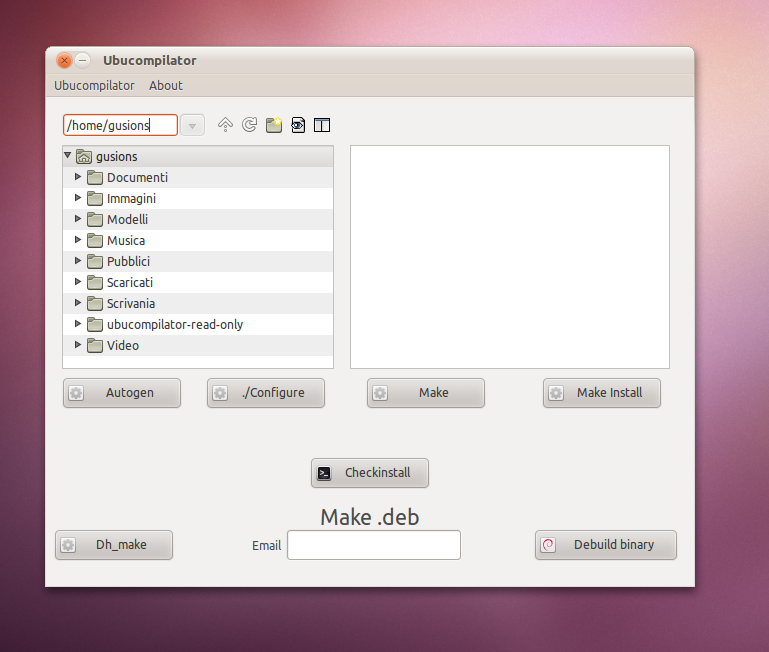Select the gusions home folder icon
Image resolution: width=769 pixels, height=652 pixels.
pyautogui.click(x=84, y=156)
